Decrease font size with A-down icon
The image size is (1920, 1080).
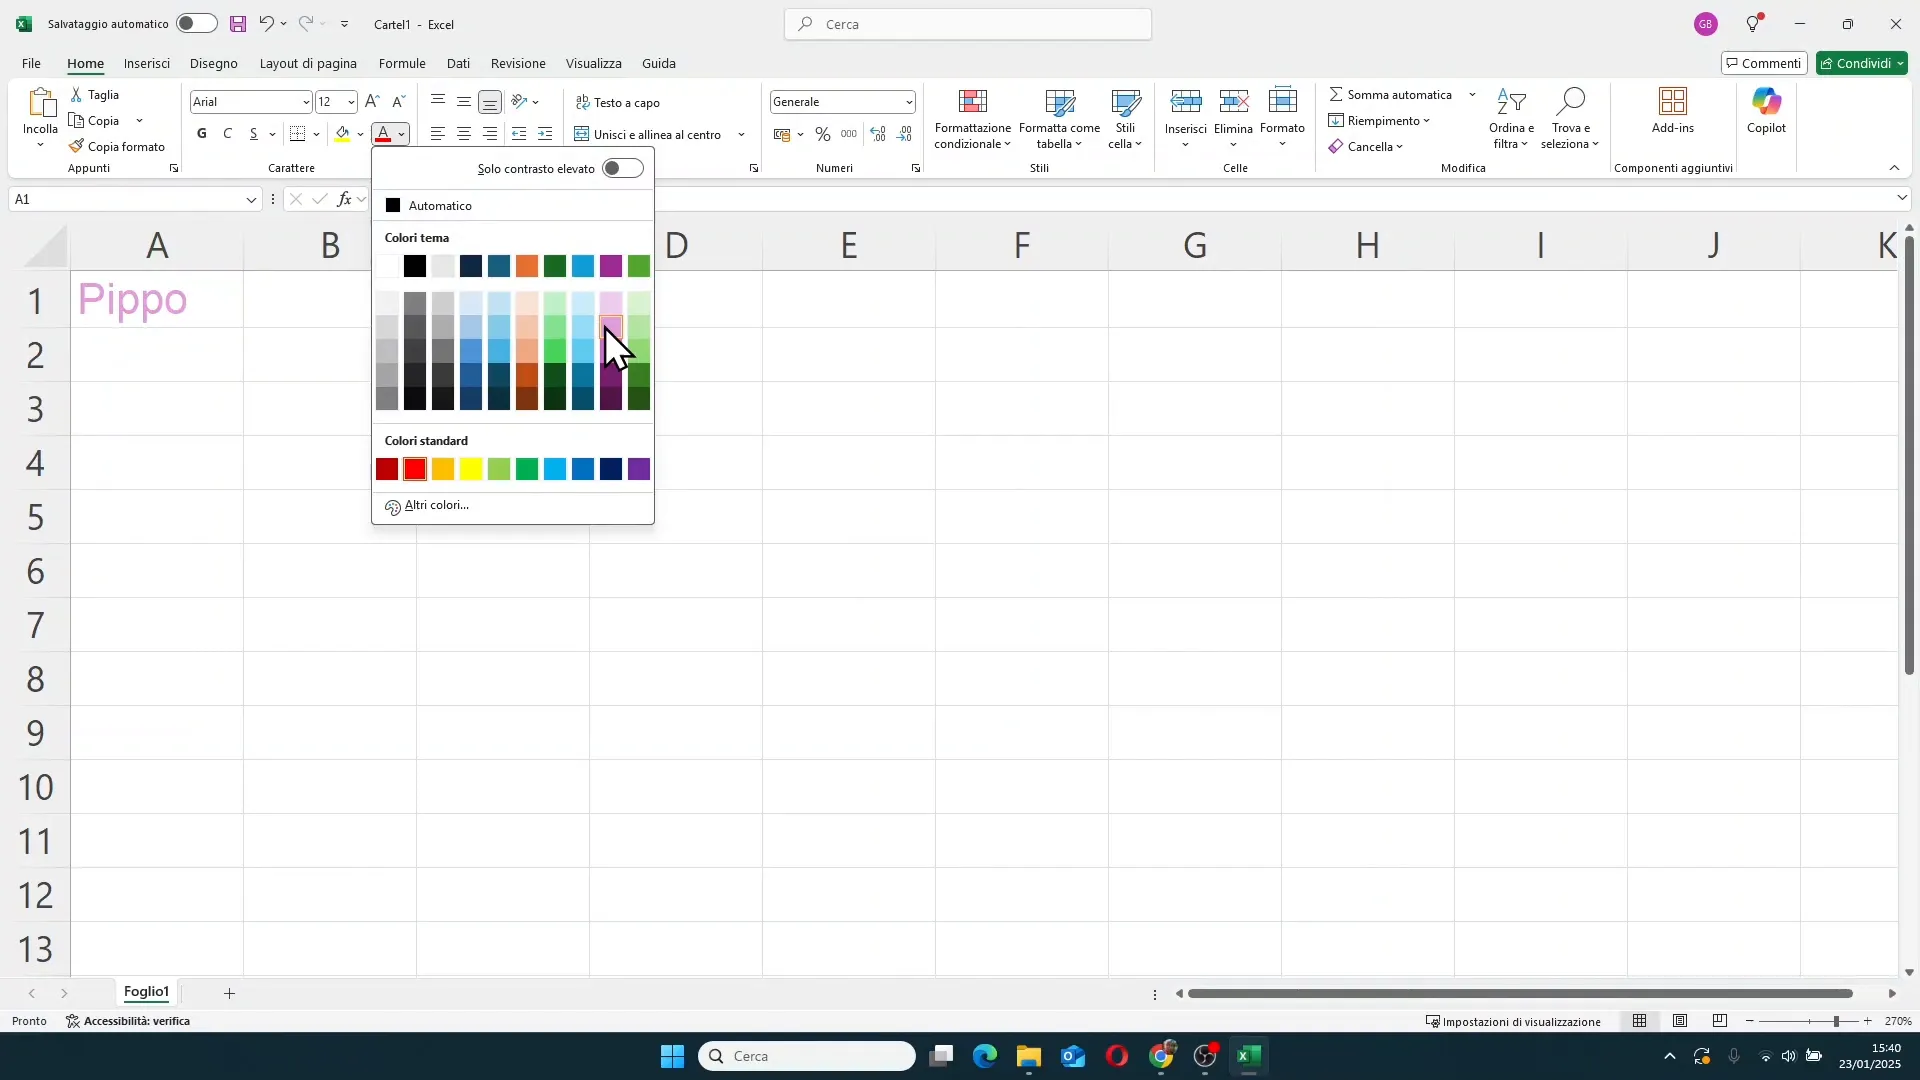point(398,101)
